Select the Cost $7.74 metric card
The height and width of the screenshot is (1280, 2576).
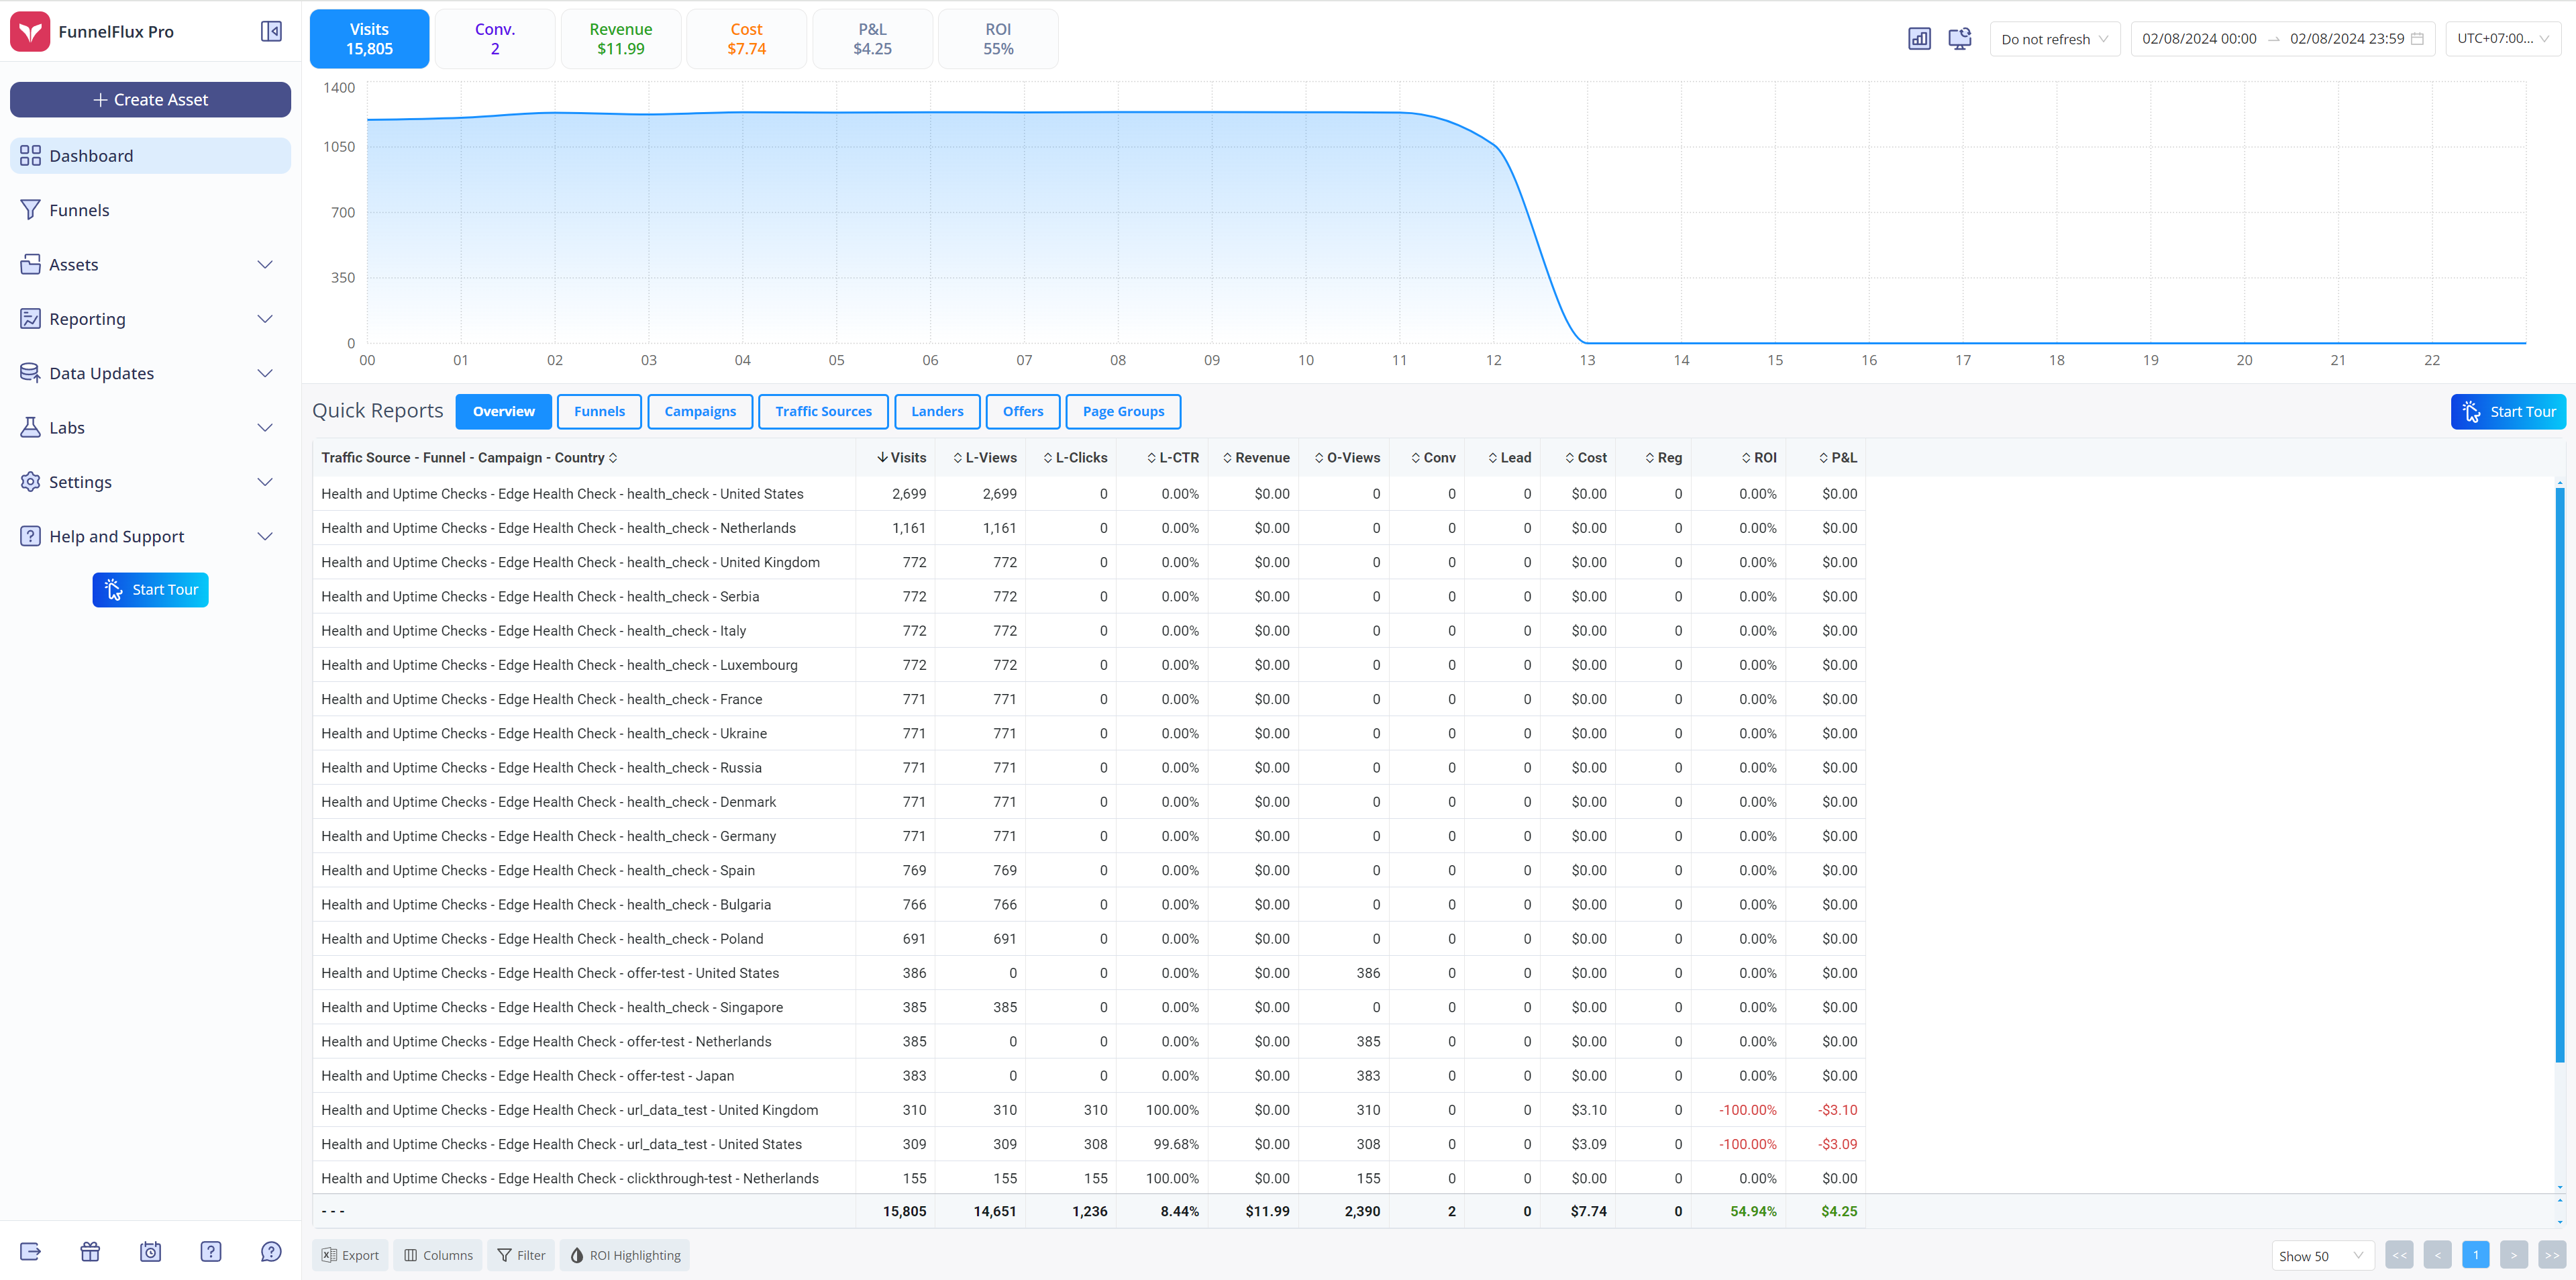tap(746, 38)
